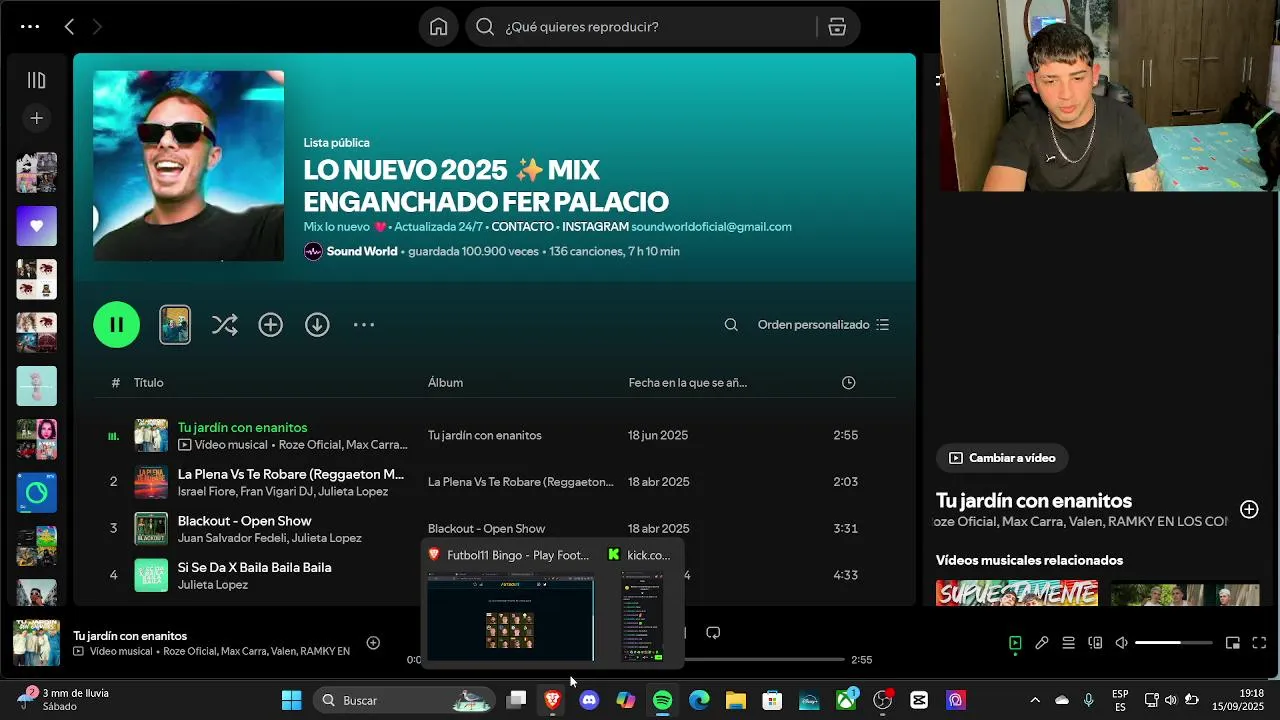1280x720 pixels.
Task: Open Liked Songs heart playlist in sidebar
Action: [36, 226]
